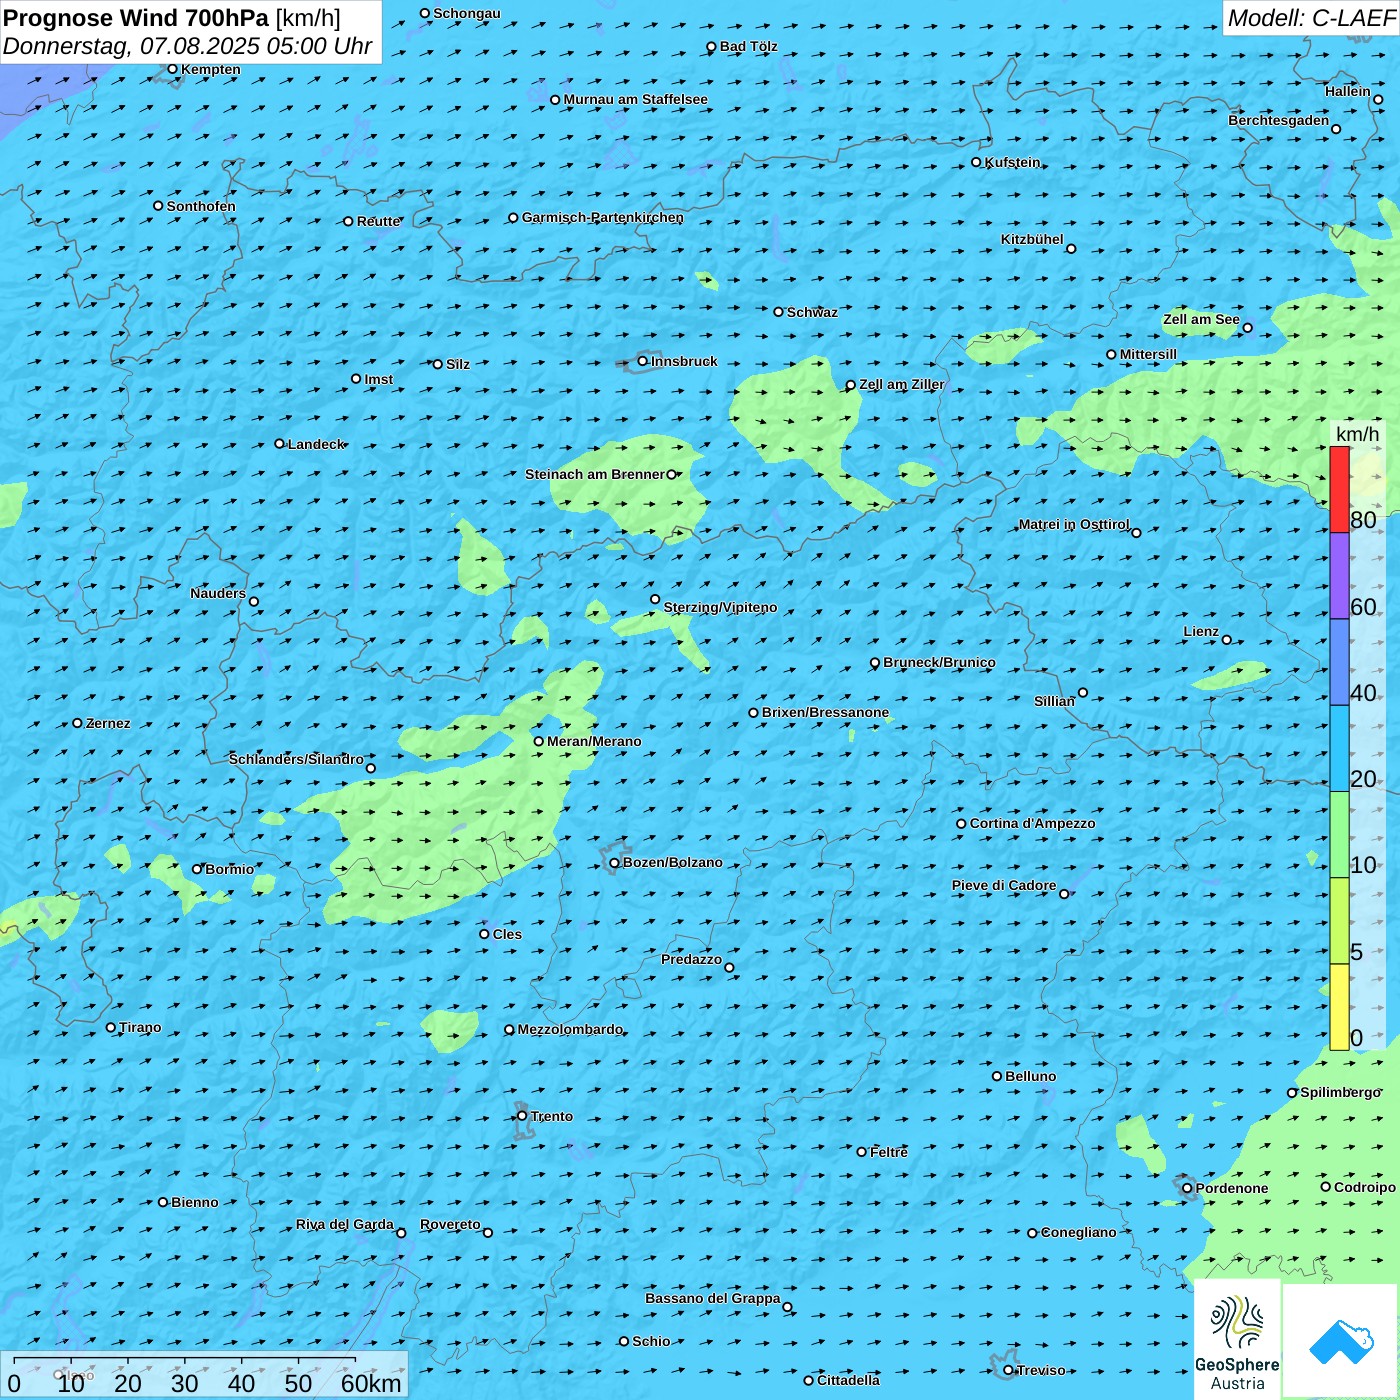Screen dimensions: 1400x1400
Task: Click the 'Cittadella' label
Action: pos(849,1380)
